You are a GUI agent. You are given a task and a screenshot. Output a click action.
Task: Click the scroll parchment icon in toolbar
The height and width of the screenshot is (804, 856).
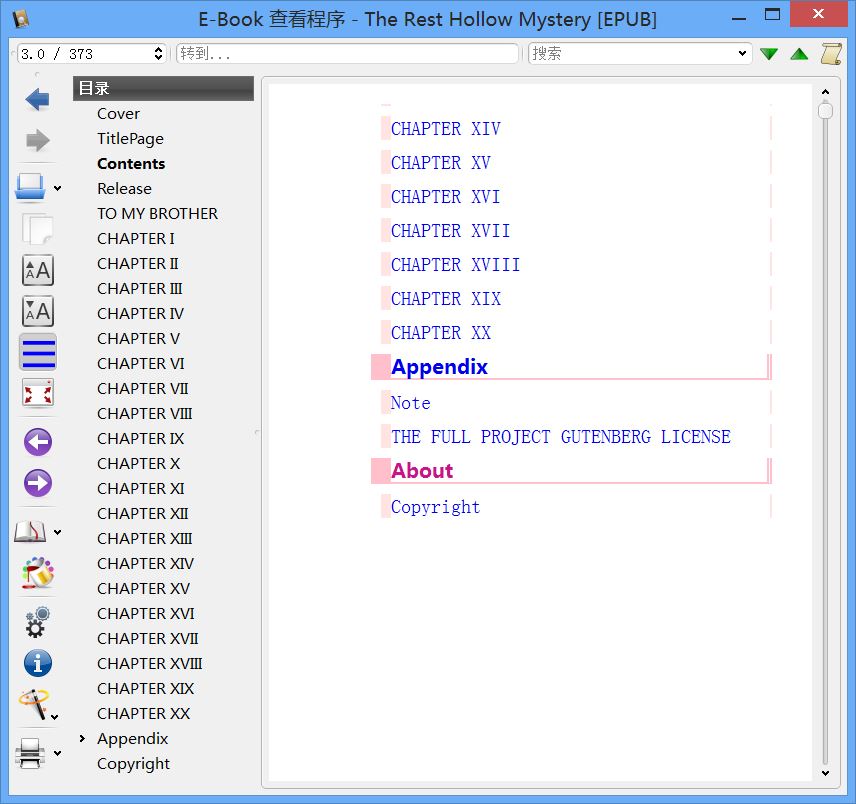click(831, 53)
